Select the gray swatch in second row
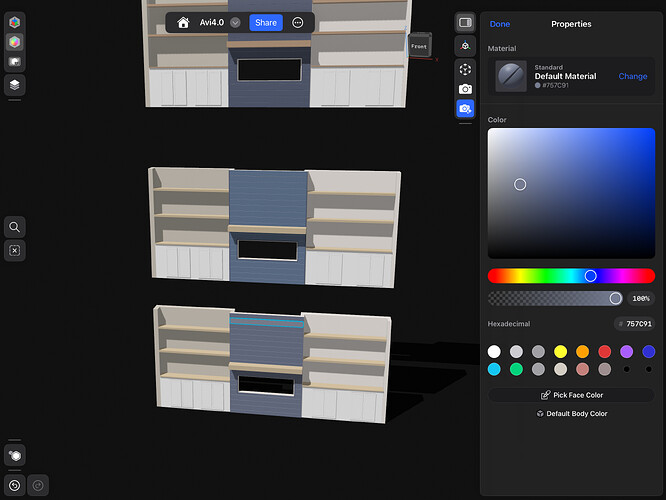Screen dimensions: 666x500 click(538, 369)
